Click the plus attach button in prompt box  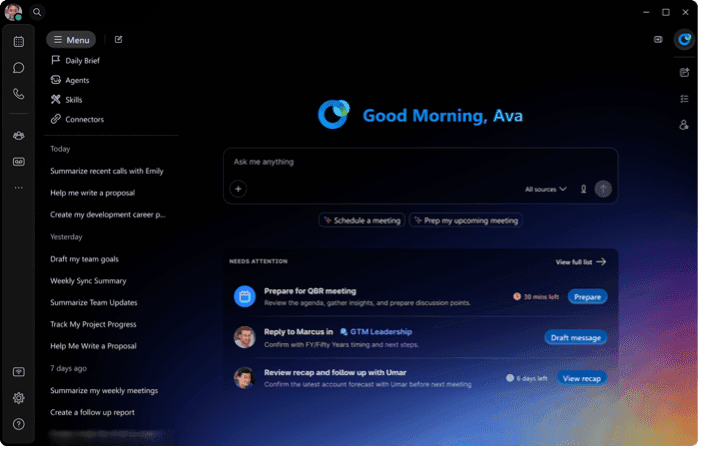[238, 189]
